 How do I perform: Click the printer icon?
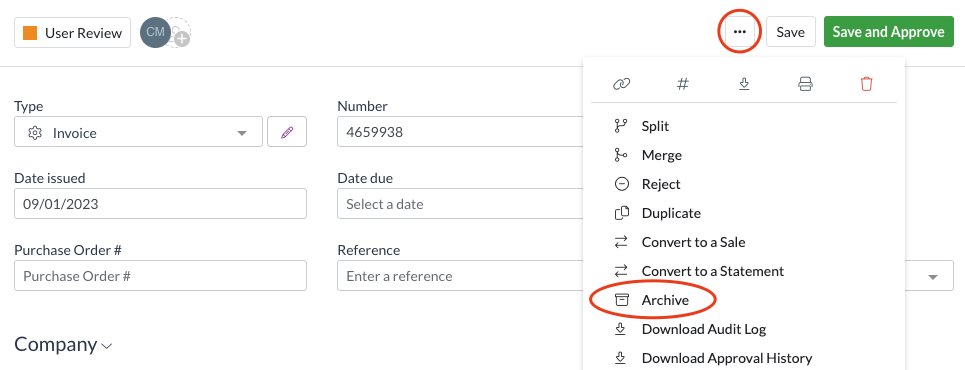click(805, 84)
